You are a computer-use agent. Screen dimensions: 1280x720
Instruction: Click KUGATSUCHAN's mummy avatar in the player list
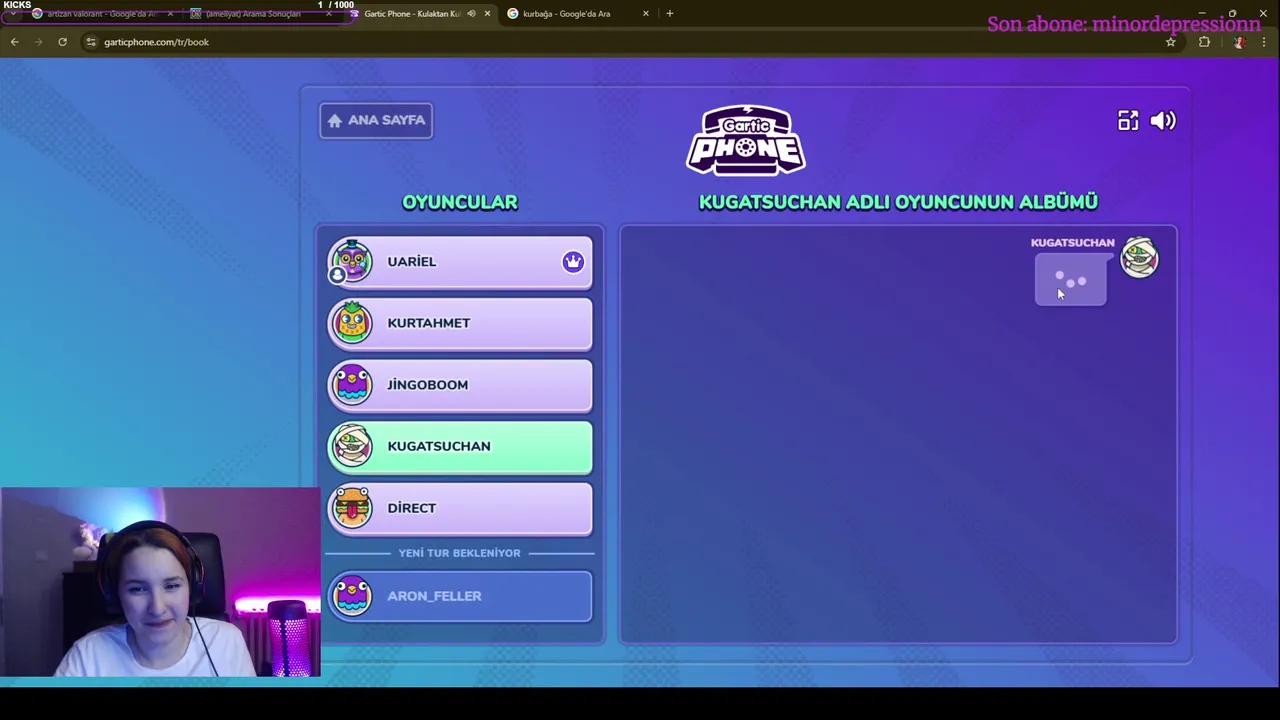click(x=351, y=446)
